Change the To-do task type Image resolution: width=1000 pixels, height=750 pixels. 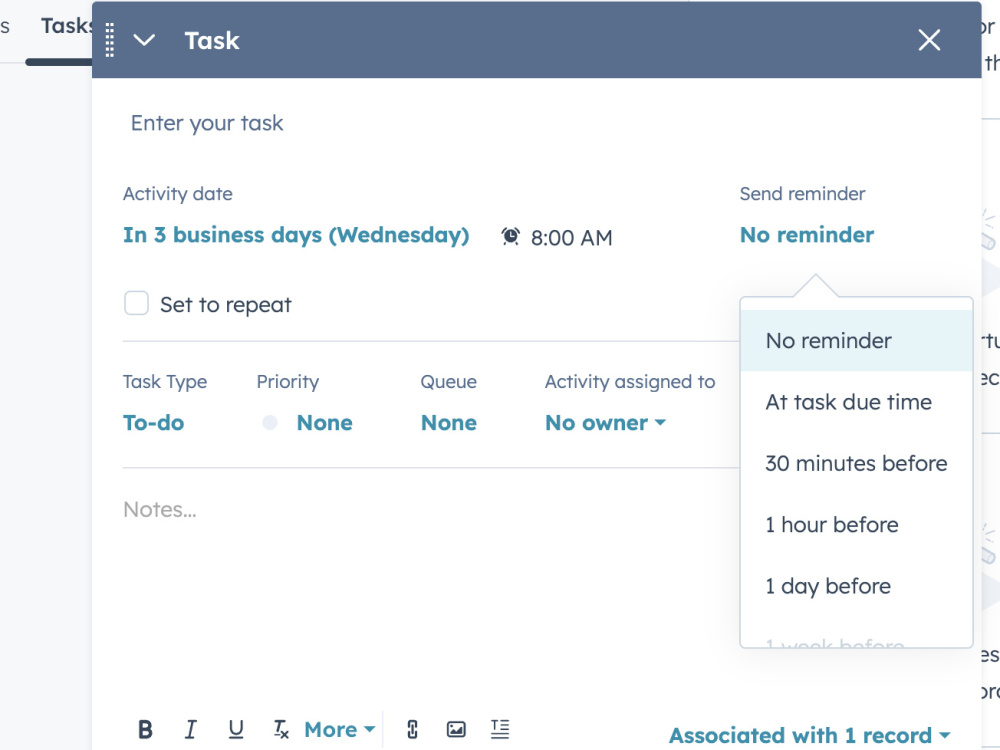154,422
